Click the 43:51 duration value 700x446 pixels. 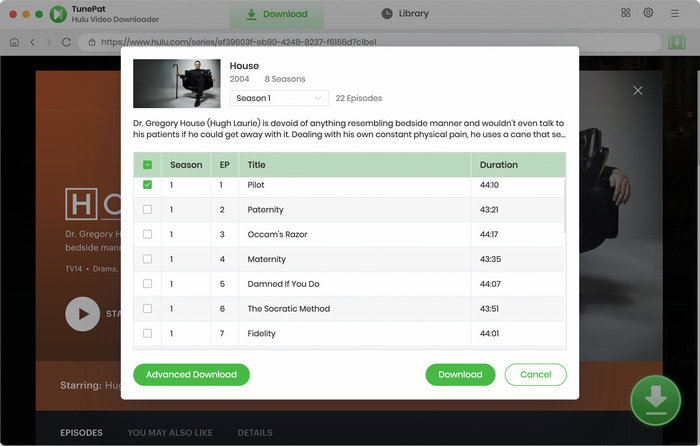pyautogui.click(x=489, y=309)
